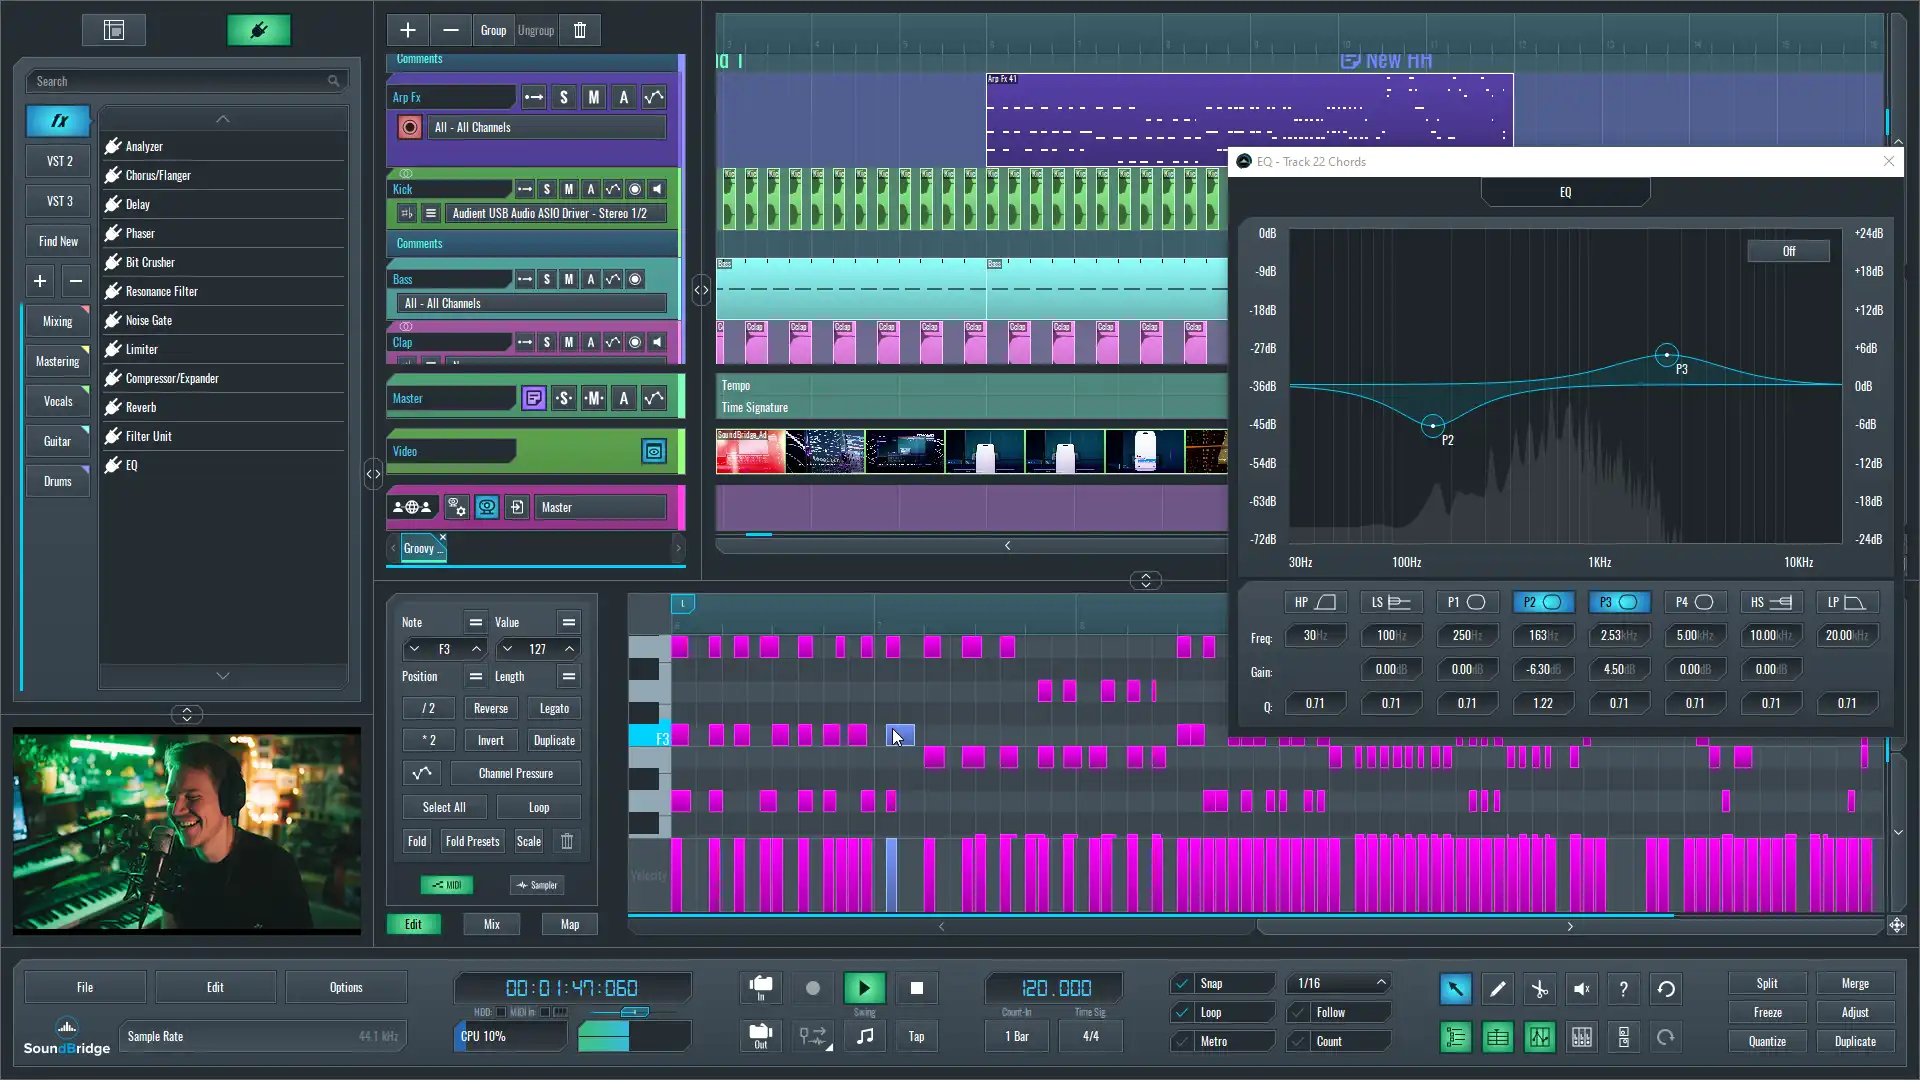Open the mixer faders view icon
The image size is (1920, 1080).
(x=1581, y=1037)
